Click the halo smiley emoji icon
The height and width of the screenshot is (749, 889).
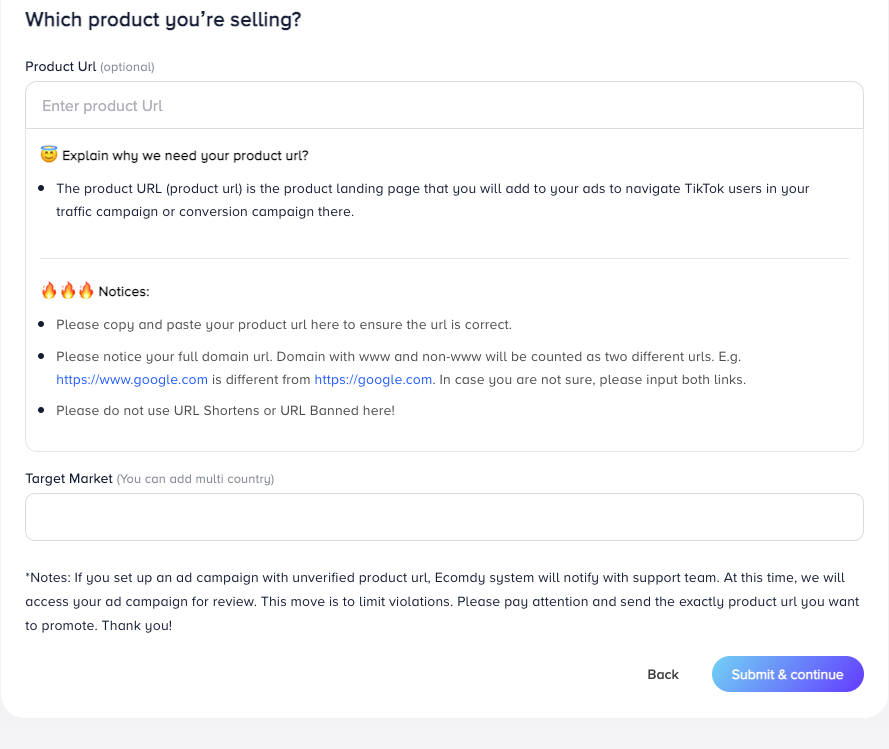(x=49, y=155)
